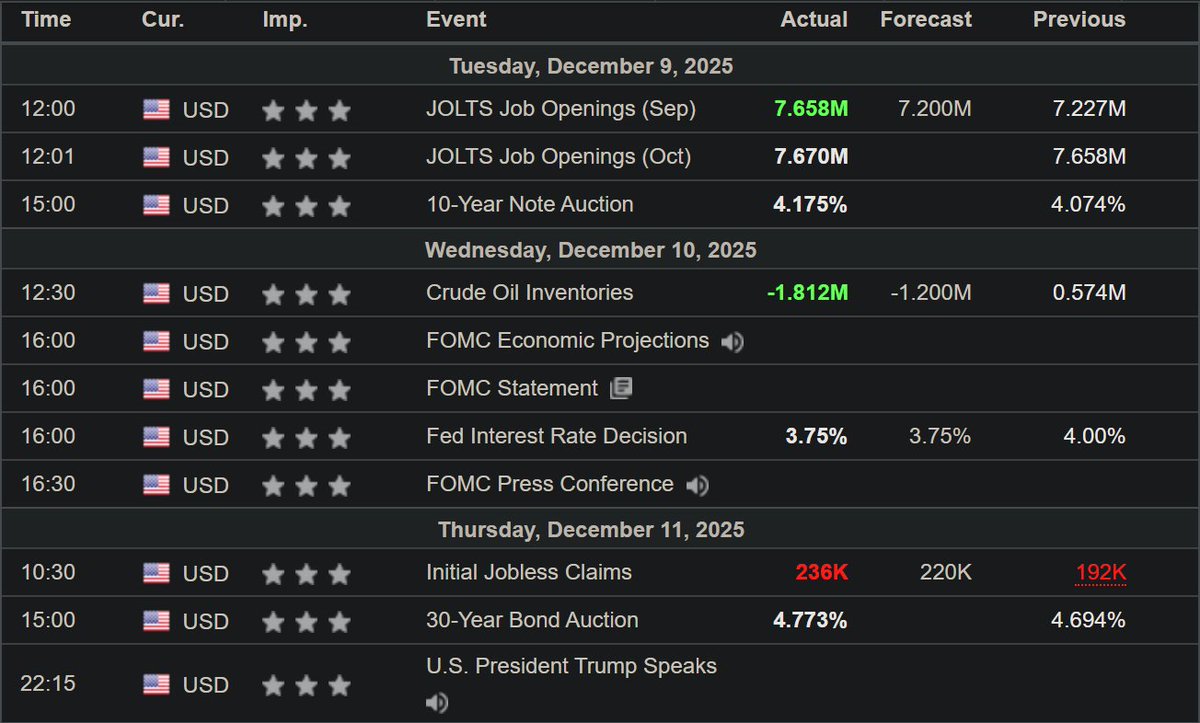This screenshot has width=1200, height=723.
Task: Click speaker icon beside FOMC Press Conference
Action: (697, 486)
